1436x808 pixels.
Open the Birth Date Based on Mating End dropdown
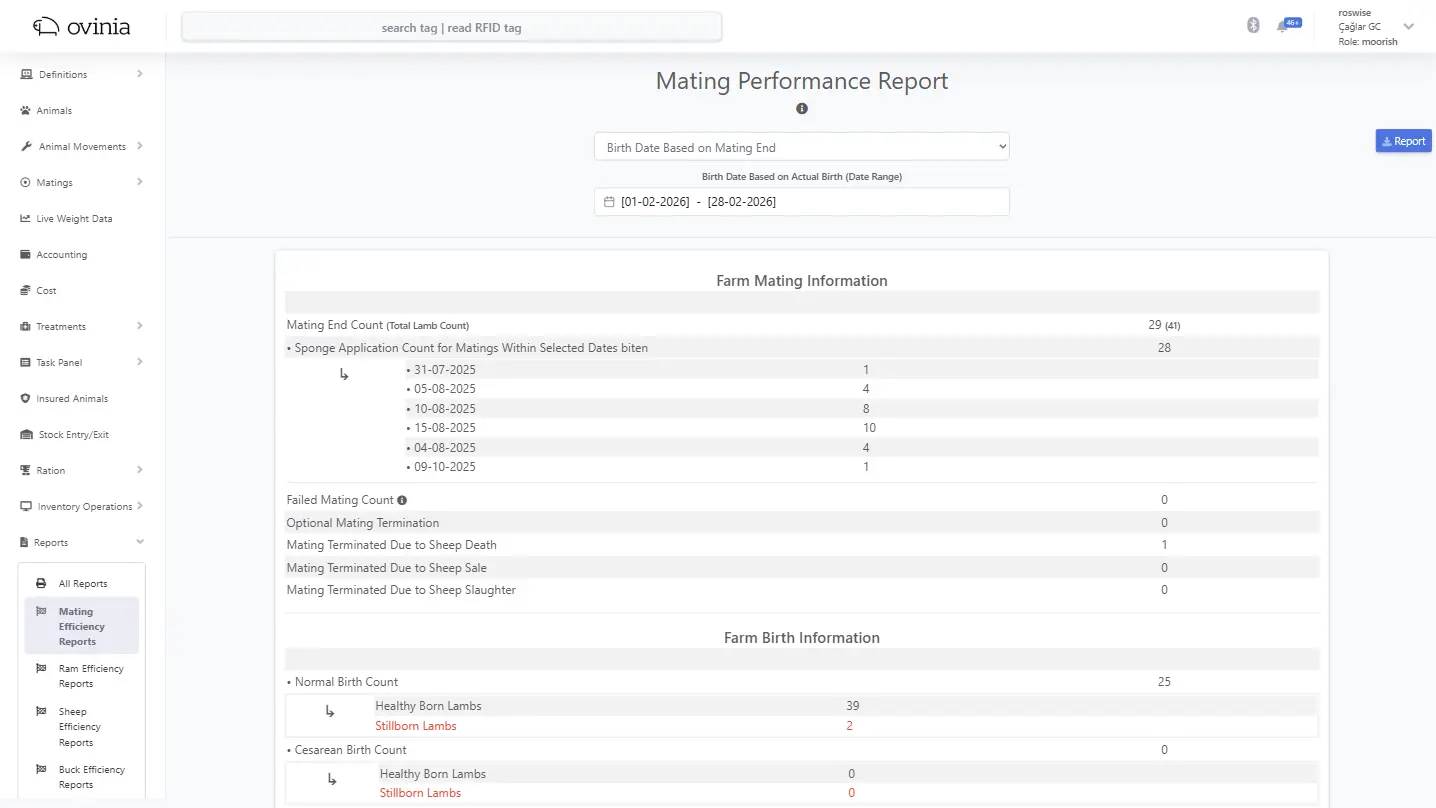pyautogui.click(x=801, y=146)
